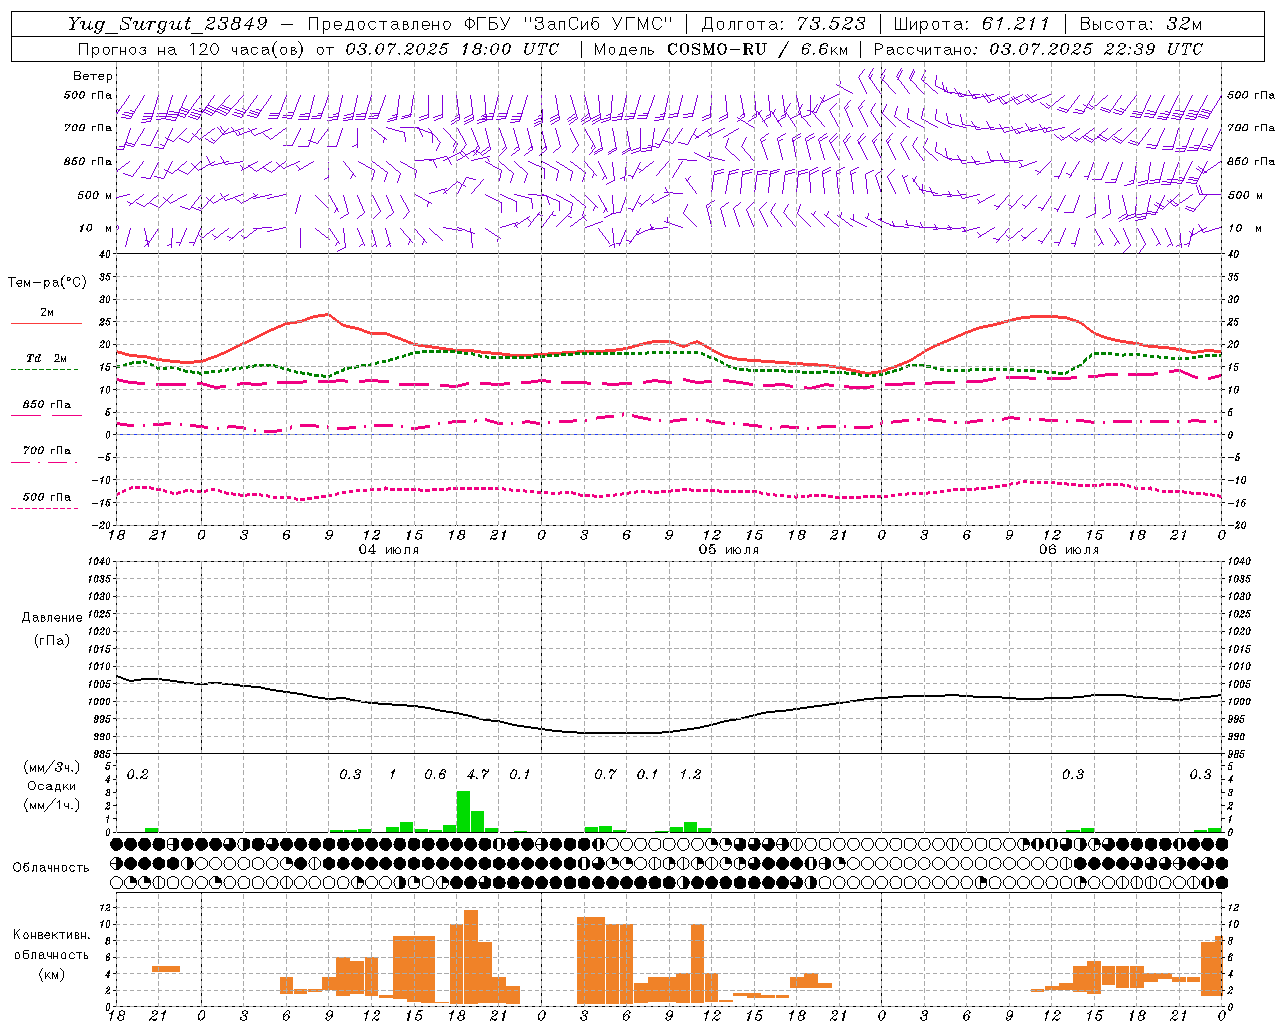Select the 'Широта: 61.211' header field

tap(971, 24)
